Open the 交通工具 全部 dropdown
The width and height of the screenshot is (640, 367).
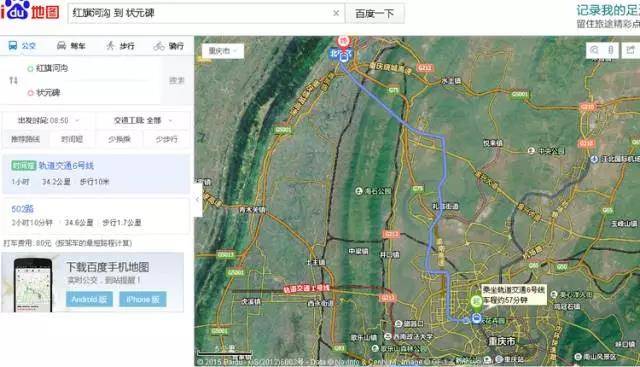coord(143,120)
